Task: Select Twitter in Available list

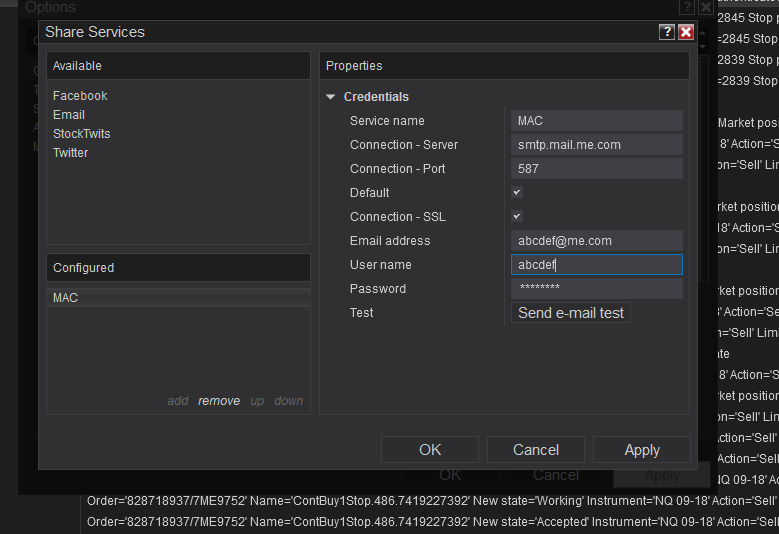Action: coord(71,153)
